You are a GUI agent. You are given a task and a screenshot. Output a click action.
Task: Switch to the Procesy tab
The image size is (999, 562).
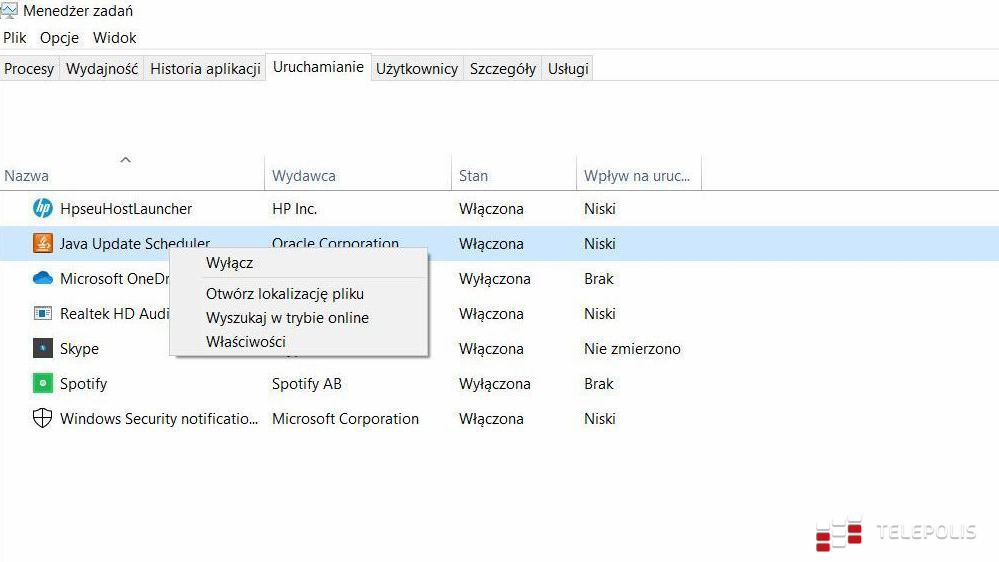click(x=29, y=69)
